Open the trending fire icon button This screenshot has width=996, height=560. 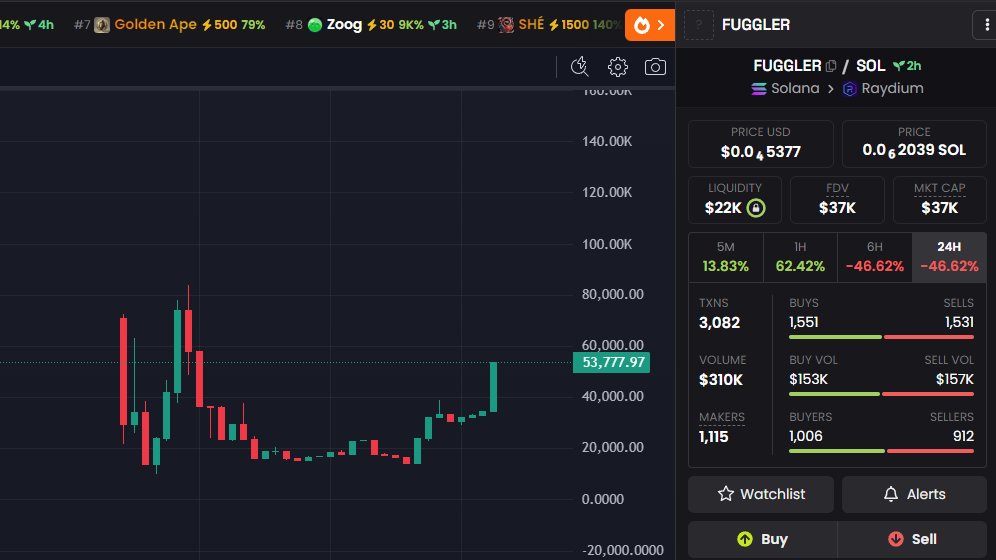coord(649,25)
